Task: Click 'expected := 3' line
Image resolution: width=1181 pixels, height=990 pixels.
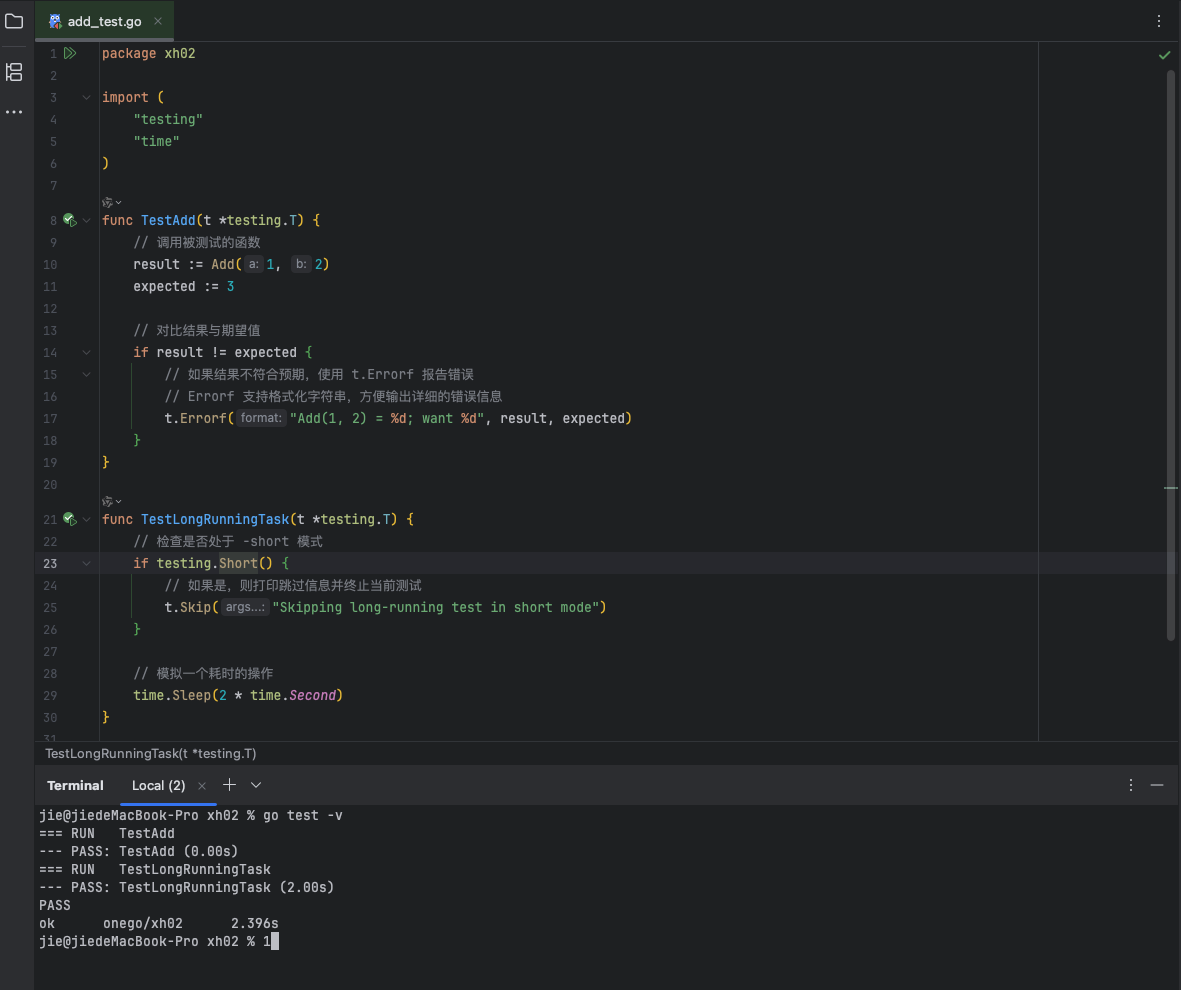Action: pyautogui.click(x=184, y=286)
